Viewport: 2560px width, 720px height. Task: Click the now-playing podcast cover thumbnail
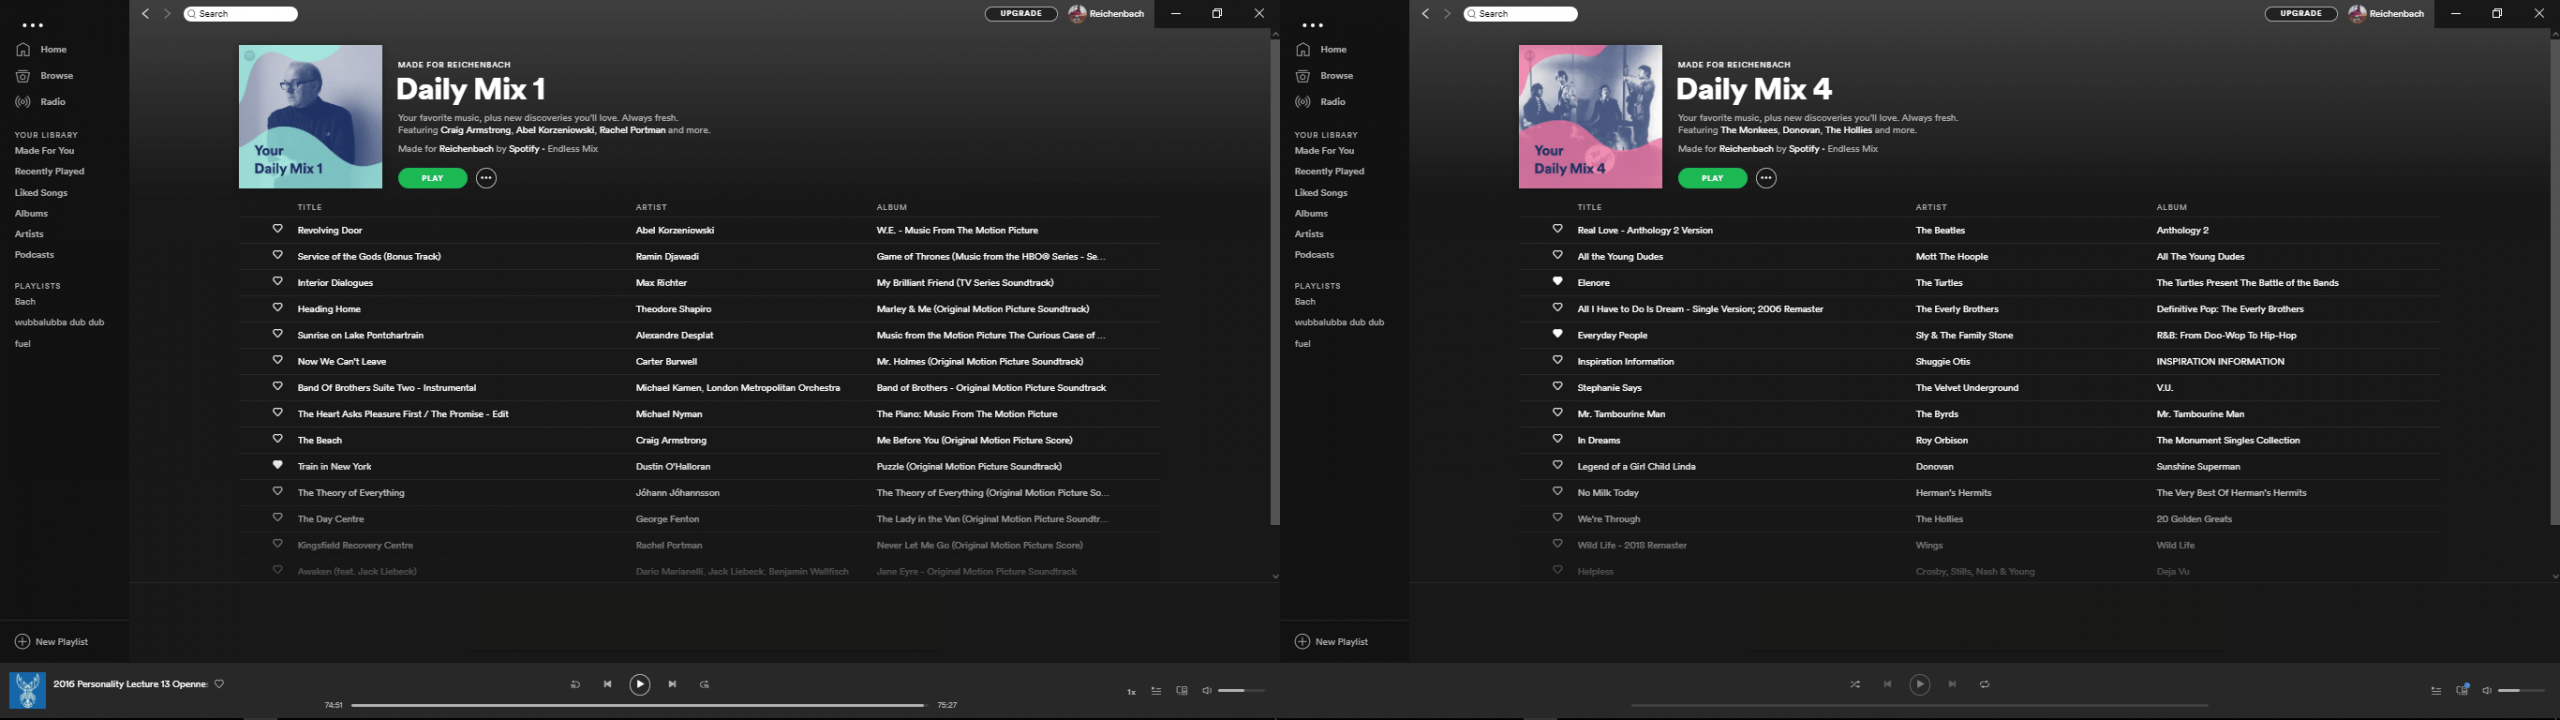pyautogui.click(x=27, y=691)
